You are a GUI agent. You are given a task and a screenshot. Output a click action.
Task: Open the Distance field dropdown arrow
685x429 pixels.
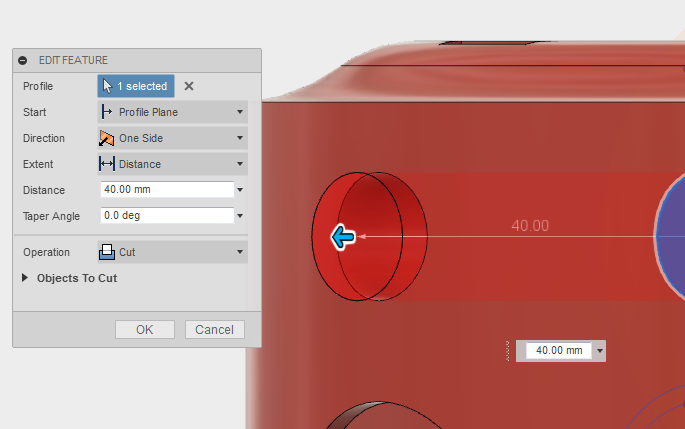(x=240, y=190)
